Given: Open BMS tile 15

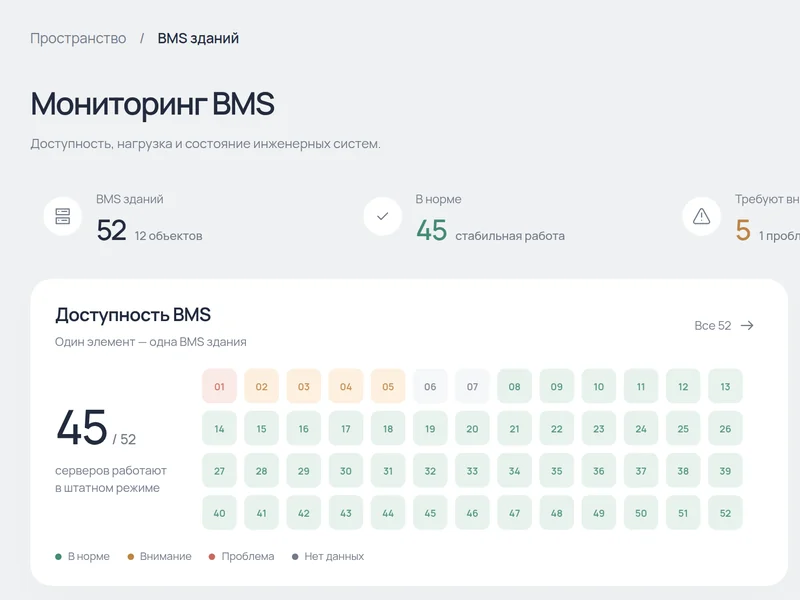Looking at the screenshot, I should pyautogui.click(x=262, y=429).
